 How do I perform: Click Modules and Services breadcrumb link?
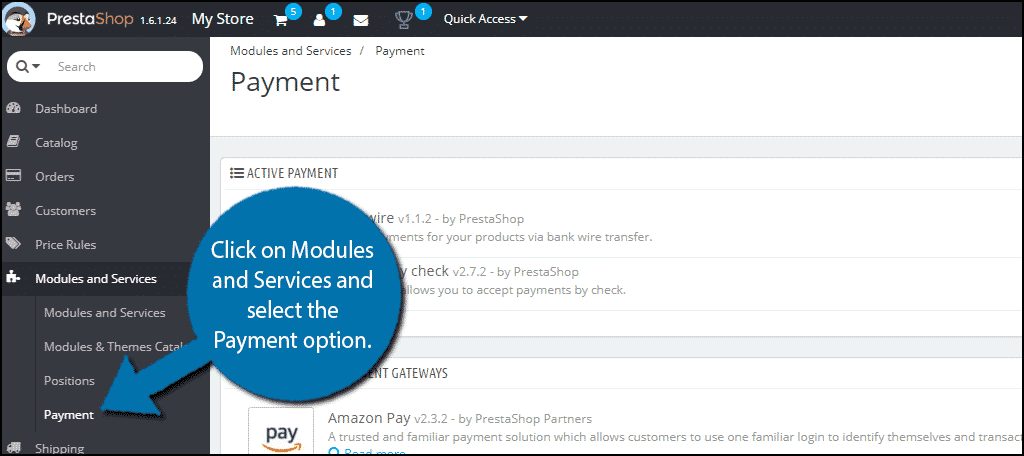[x=291, y=50]
